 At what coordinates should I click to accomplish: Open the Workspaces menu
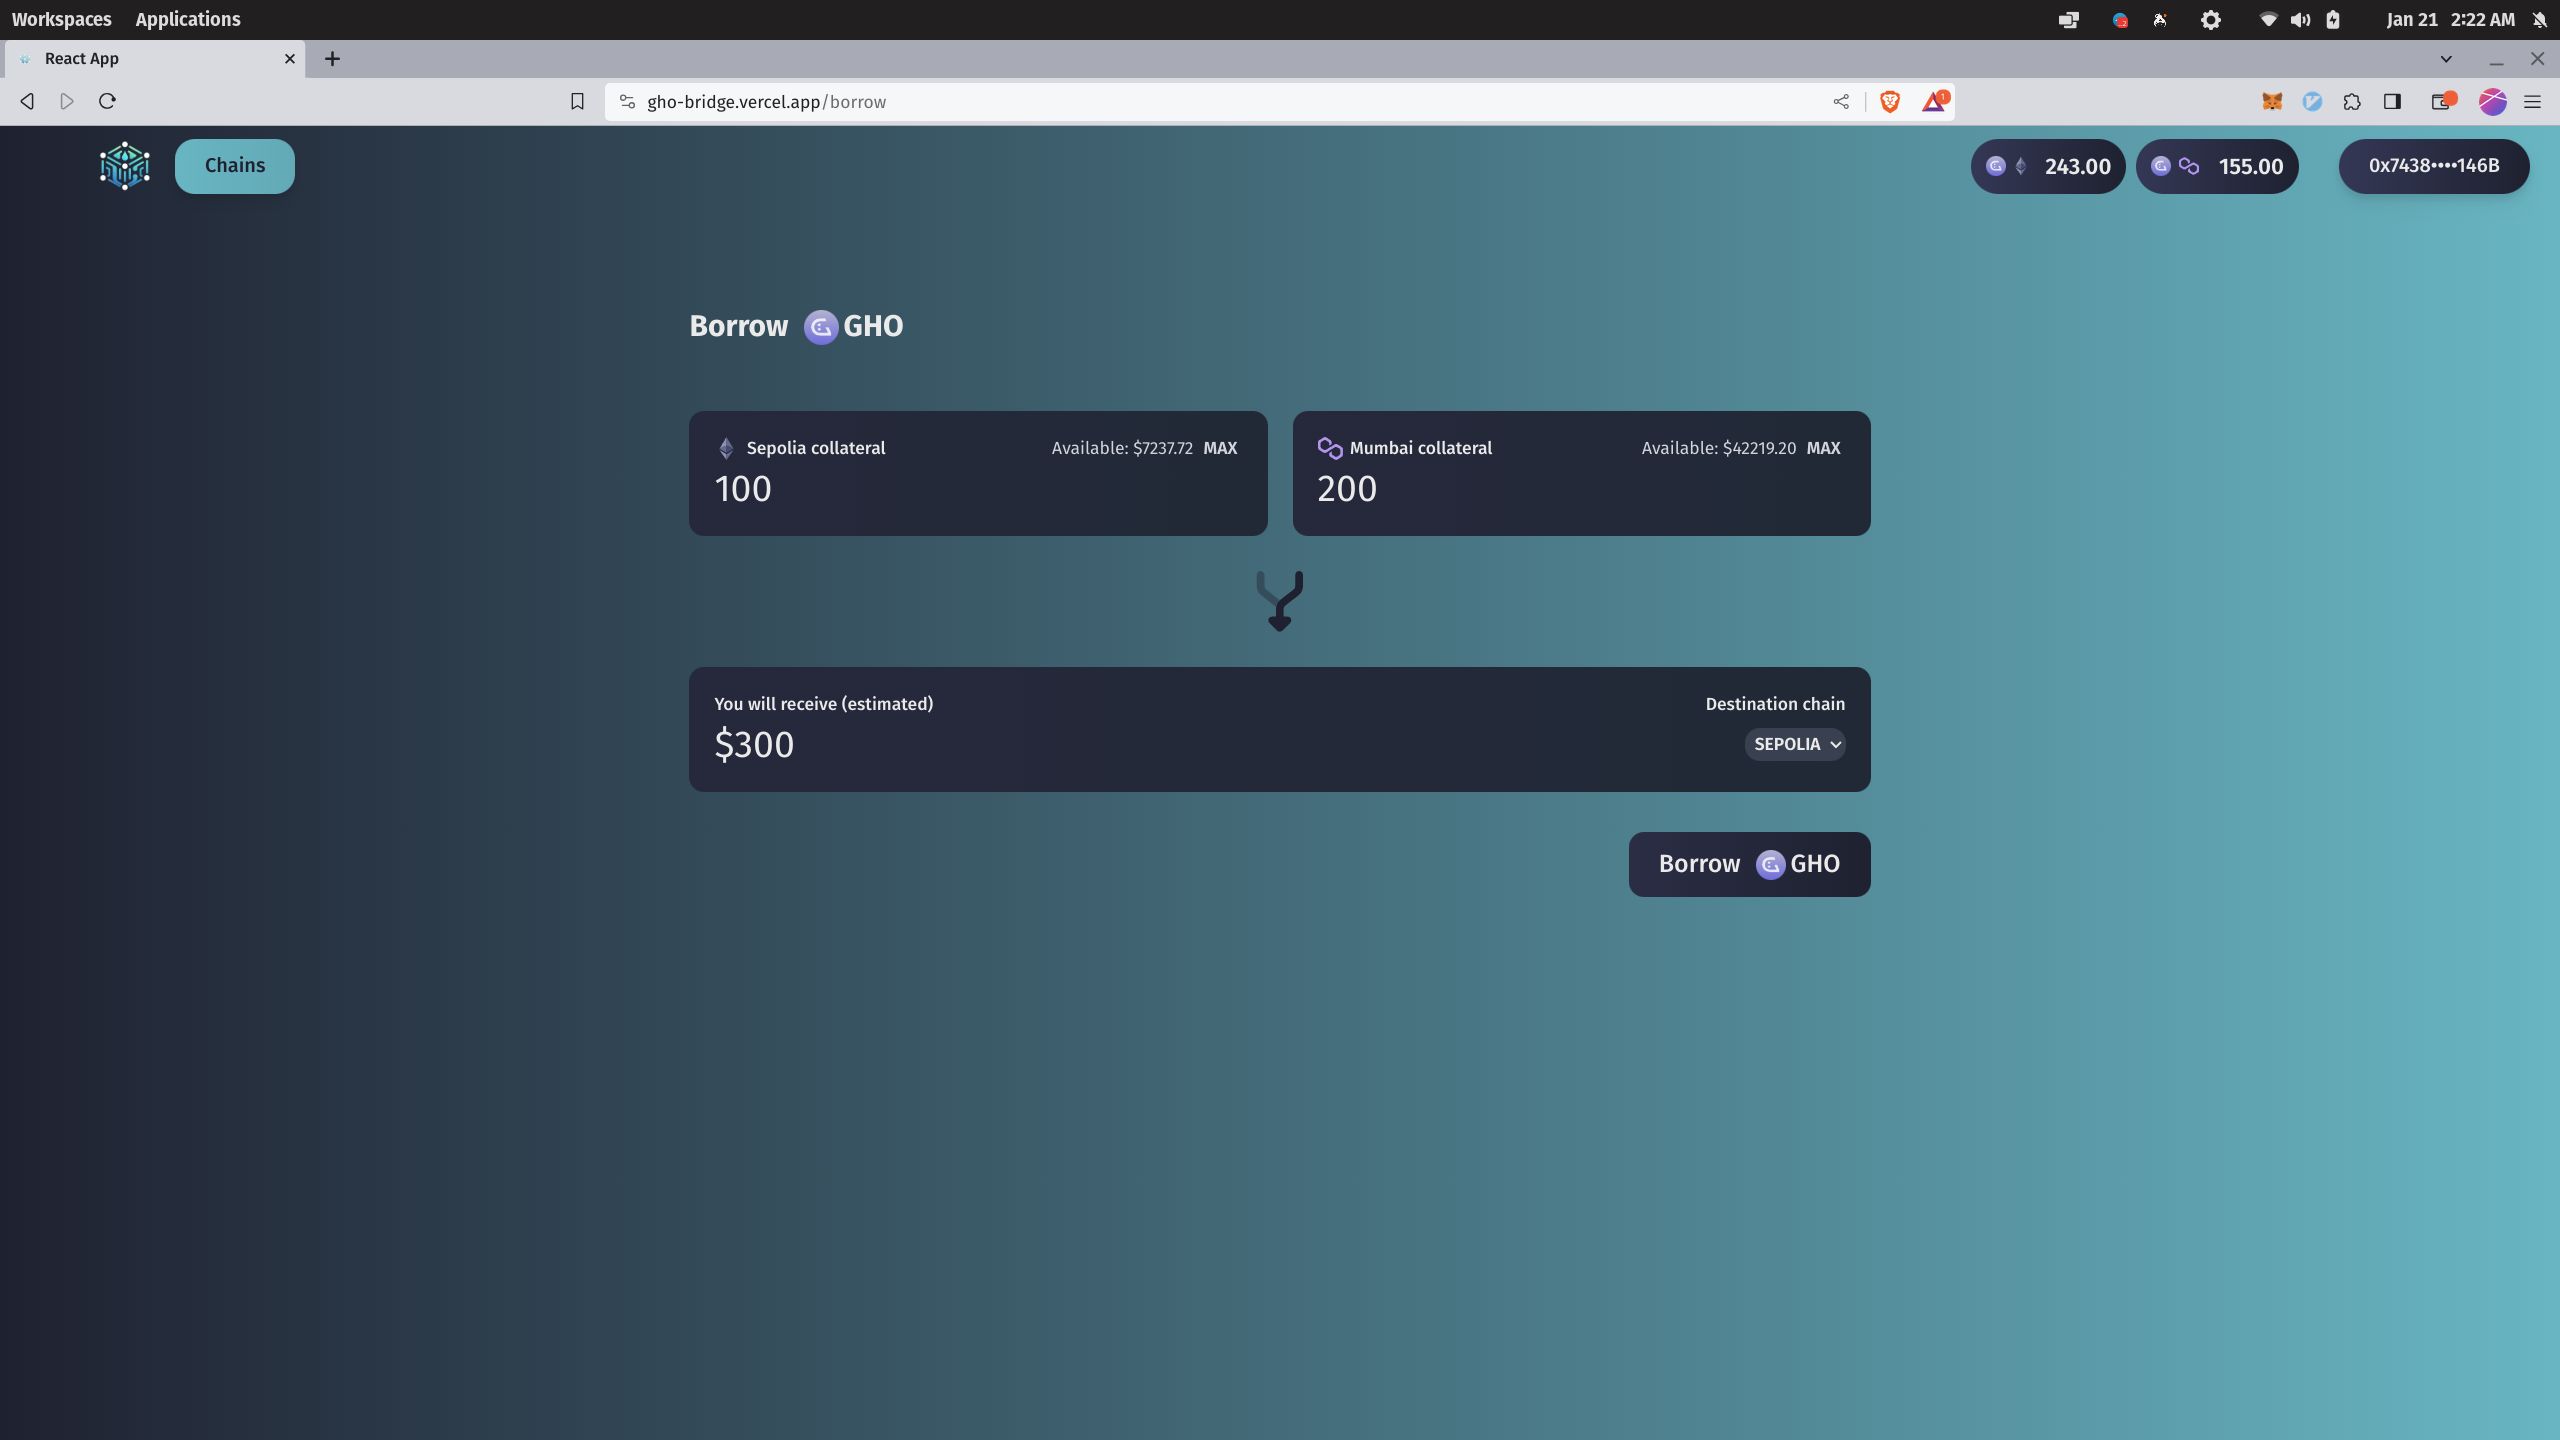62,19
